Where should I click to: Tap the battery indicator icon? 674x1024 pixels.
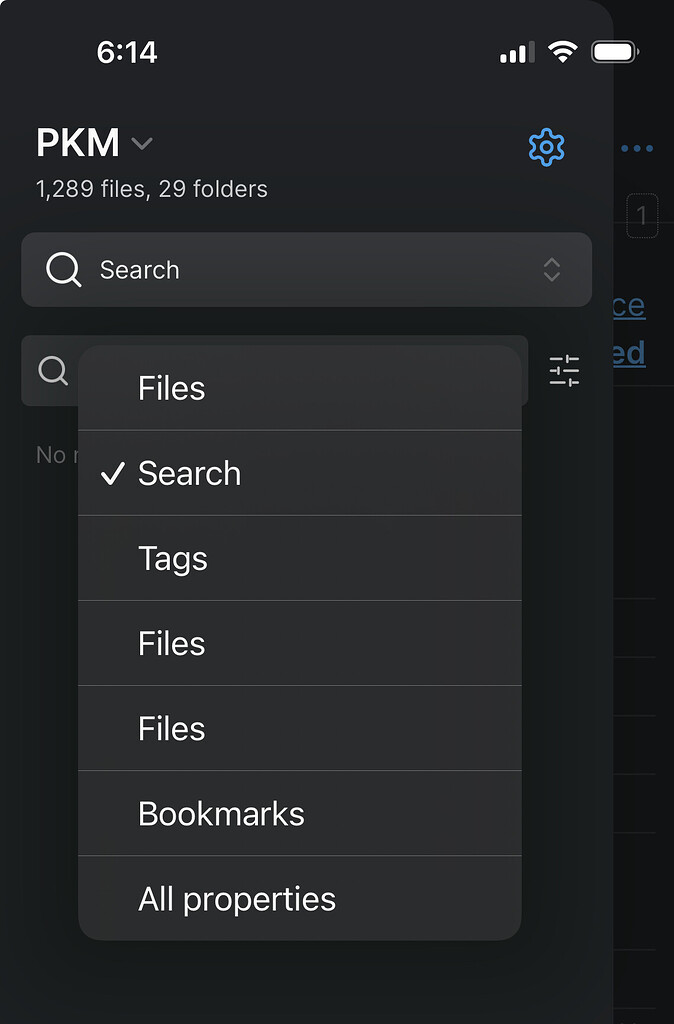[x=614, y=50]
